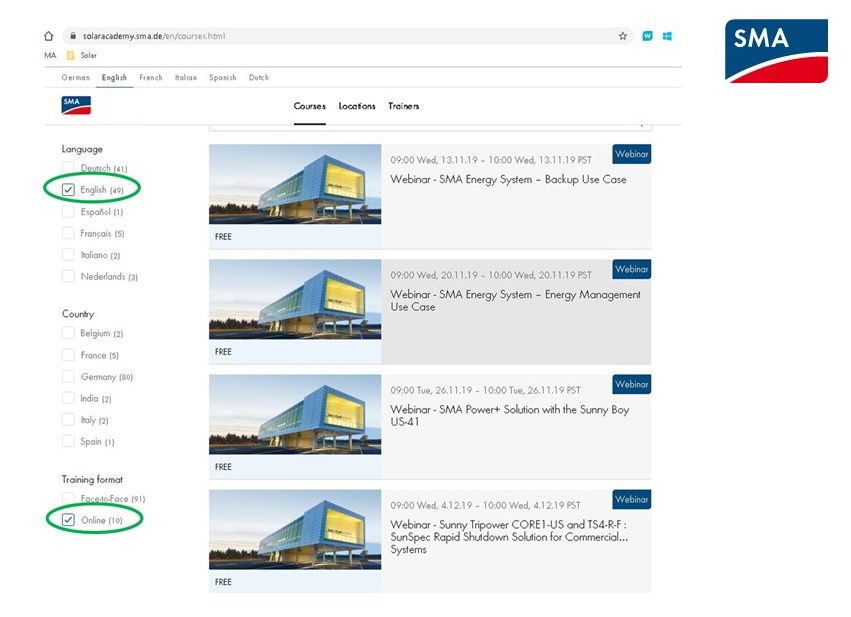Viewport: 851px width, 617px height.
Task: Click the Webinar badge on Sunny Tripower CORE1-US
Action: [x=632, y=499]
